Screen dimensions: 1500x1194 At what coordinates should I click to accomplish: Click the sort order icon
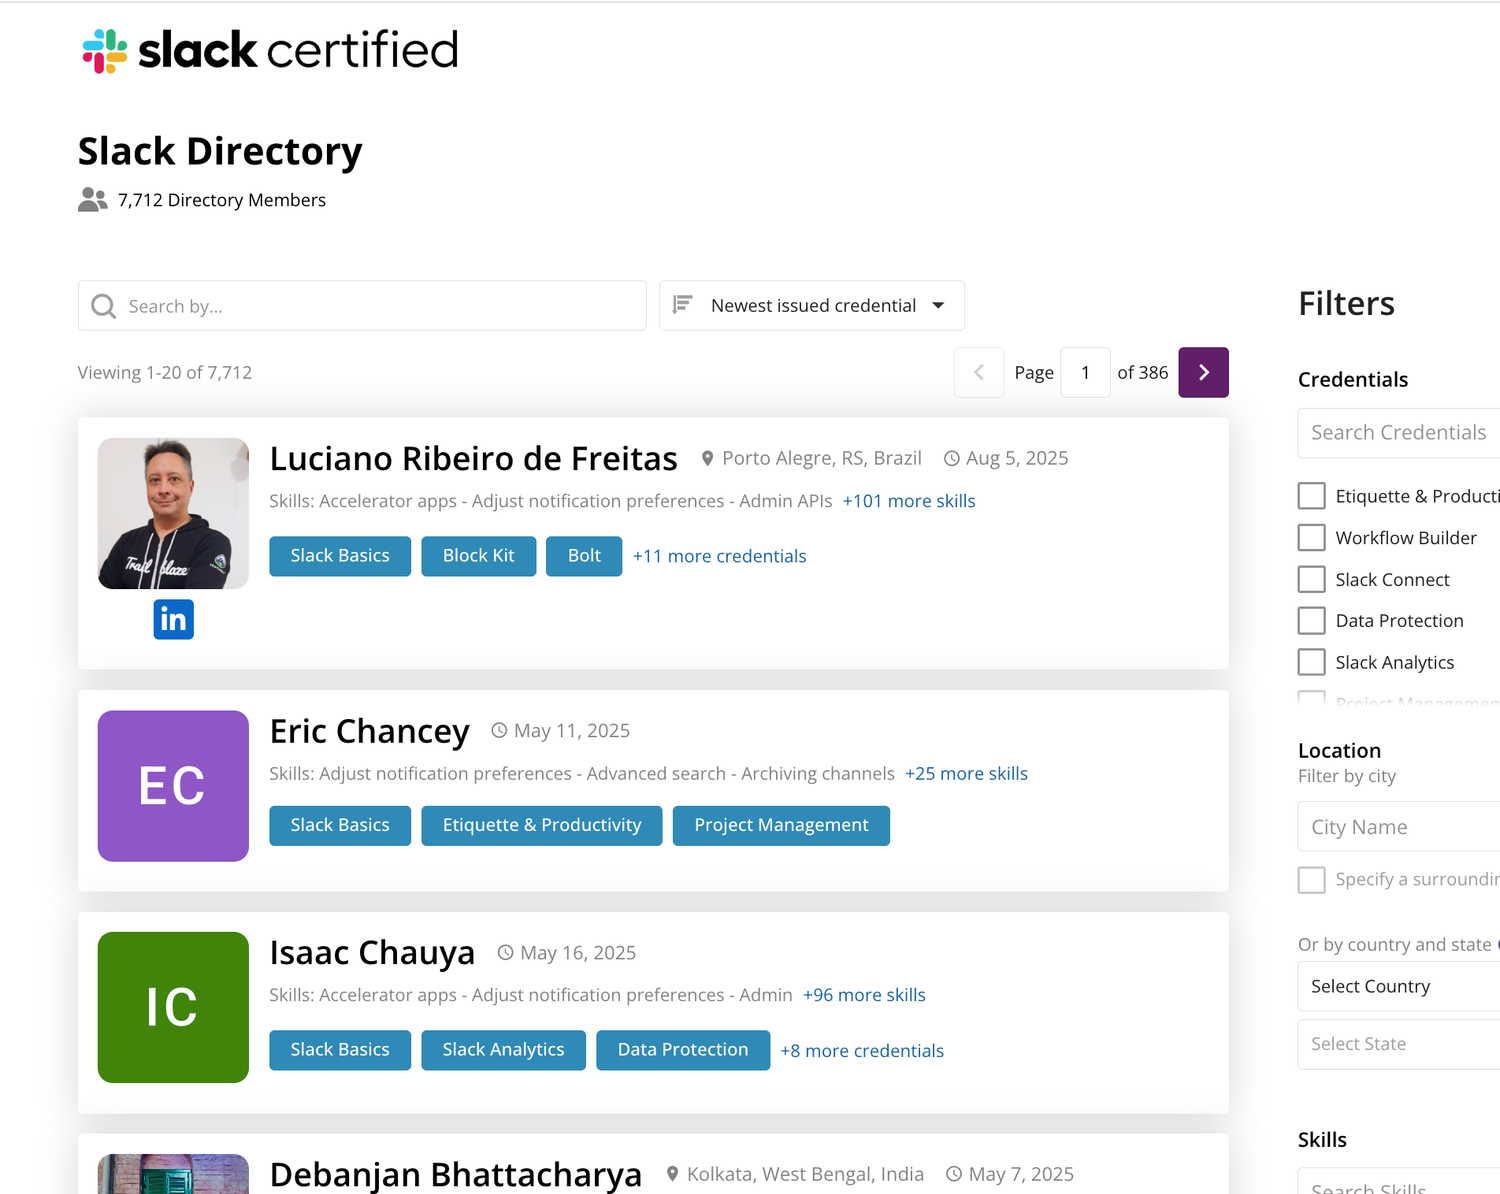pyautogui.click(x=683, y=304)
